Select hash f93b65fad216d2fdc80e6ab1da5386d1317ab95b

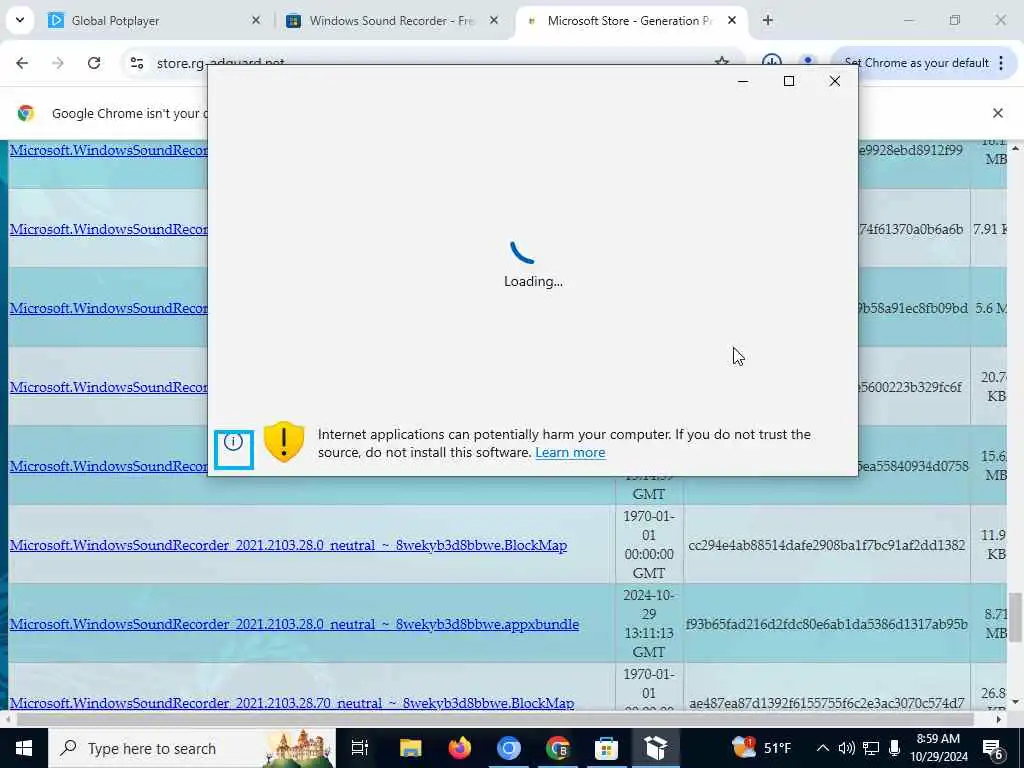point(826,624)
